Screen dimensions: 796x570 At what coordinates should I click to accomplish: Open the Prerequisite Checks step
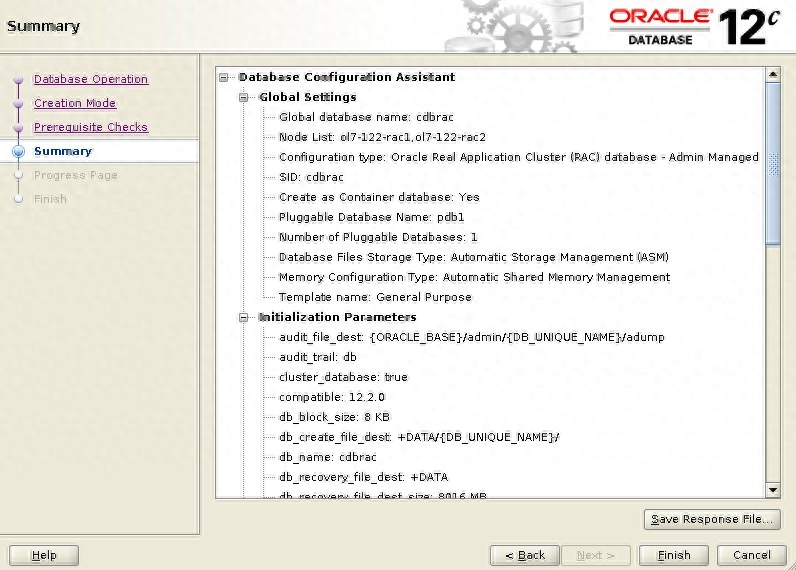91,127
